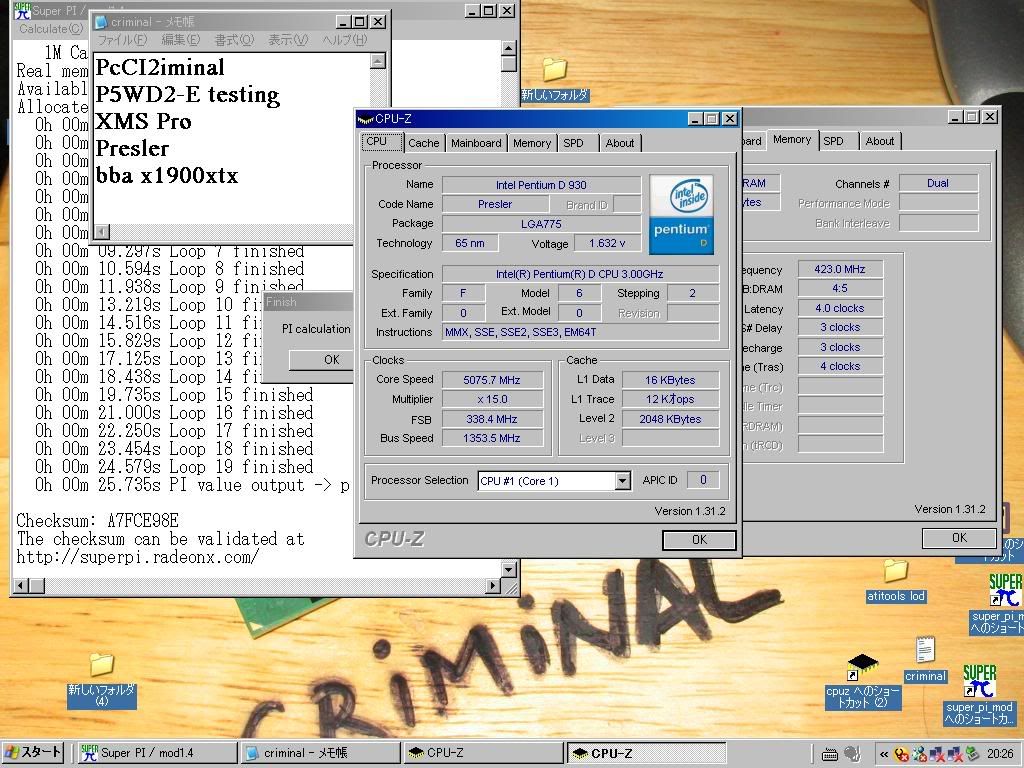
Task: Click the Instructions field 'MMX, SSE, SSE2, SSE3, EM64T'
Action: [x=581, y=332]
